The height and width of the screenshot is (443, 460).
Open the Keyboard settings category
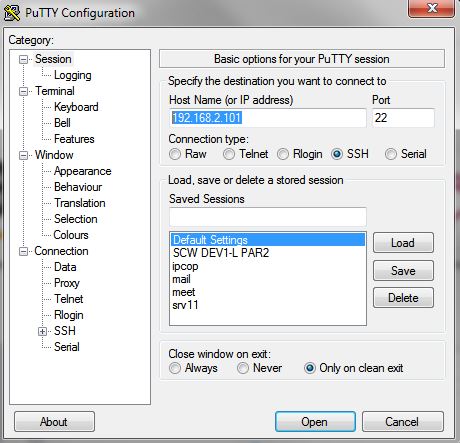coord(76,107)
